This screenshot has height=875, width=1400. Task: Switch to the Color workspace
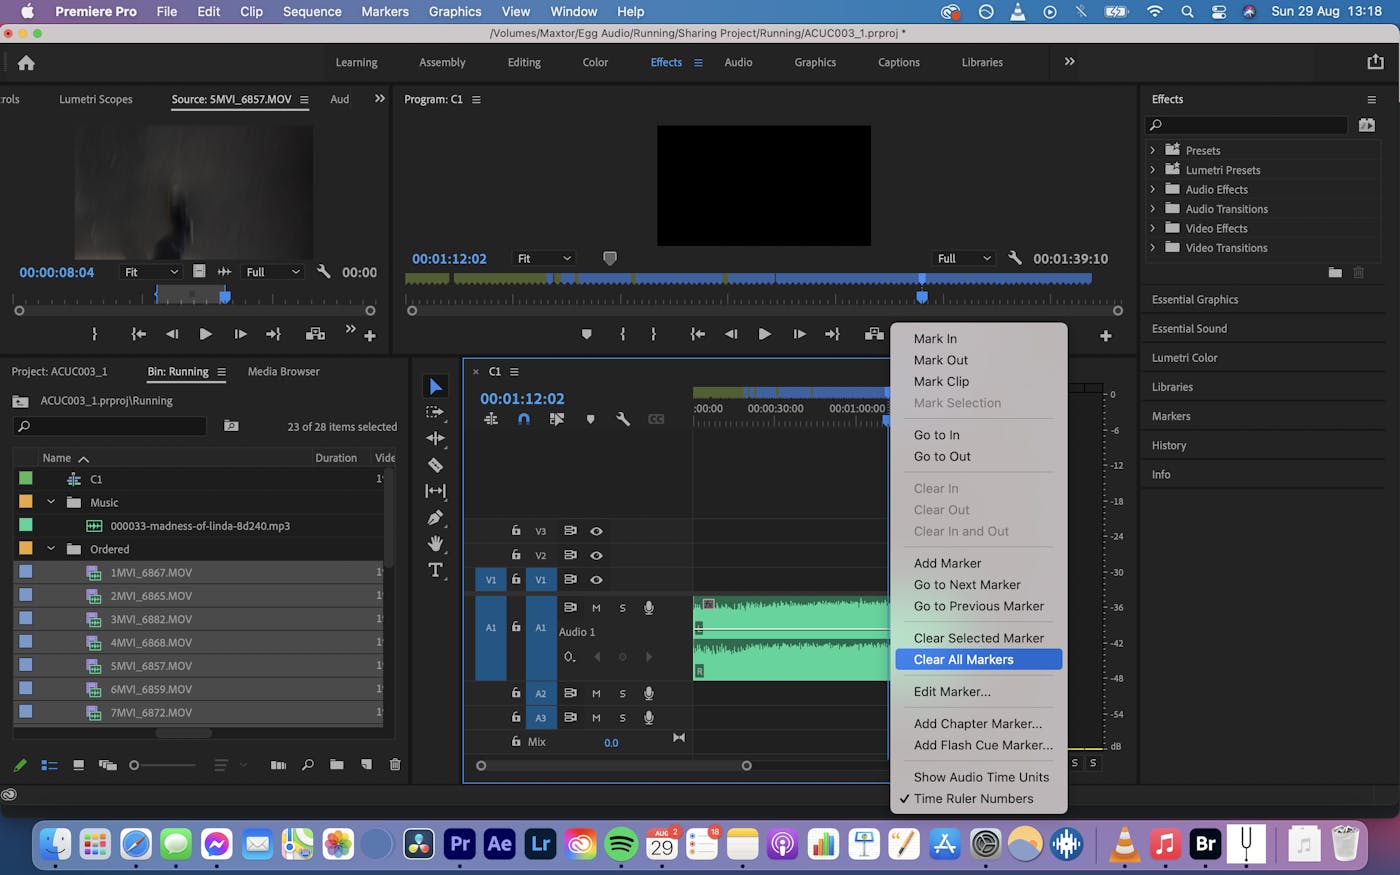click(595, 62)
